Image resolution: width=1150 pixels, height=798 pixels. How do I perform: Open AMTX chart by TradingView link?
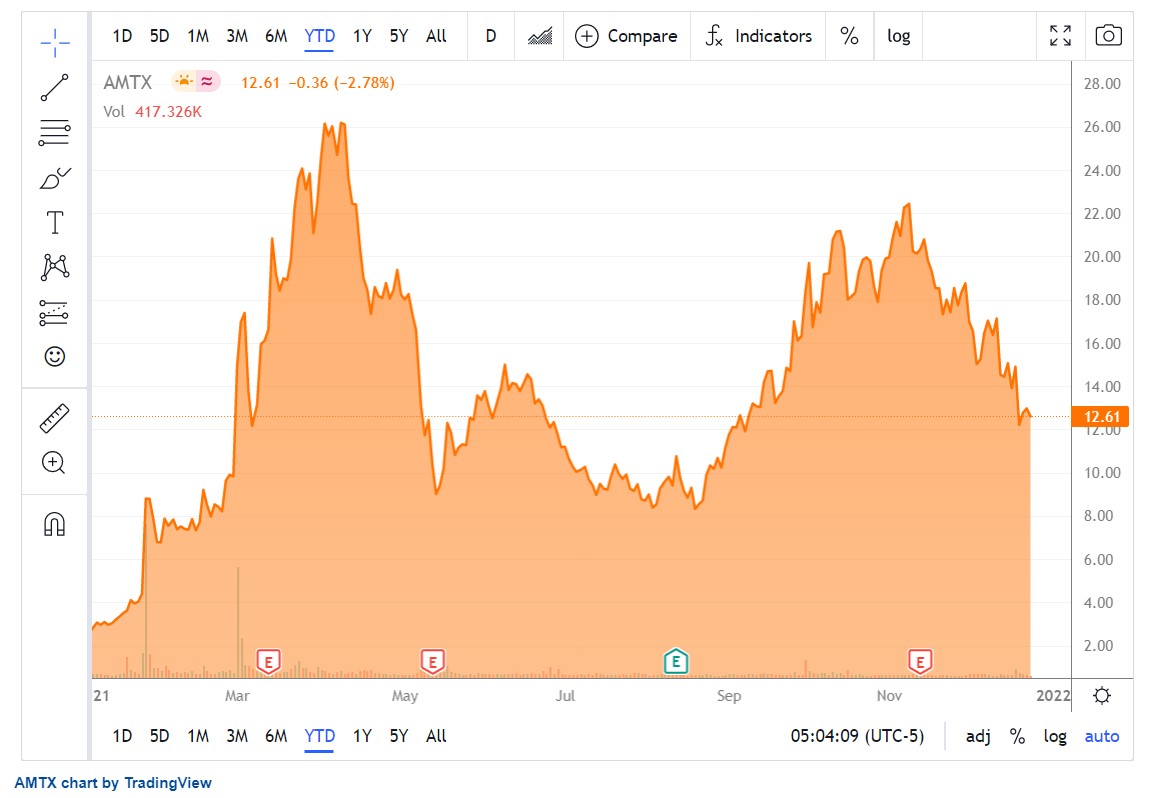pyautogui.click(x=113, y=783)
